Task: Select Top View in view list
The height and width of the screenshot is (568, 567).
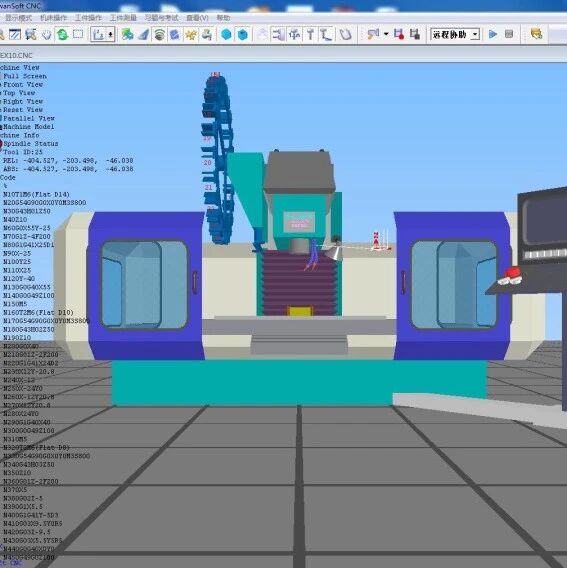Action: pos(19,93)
